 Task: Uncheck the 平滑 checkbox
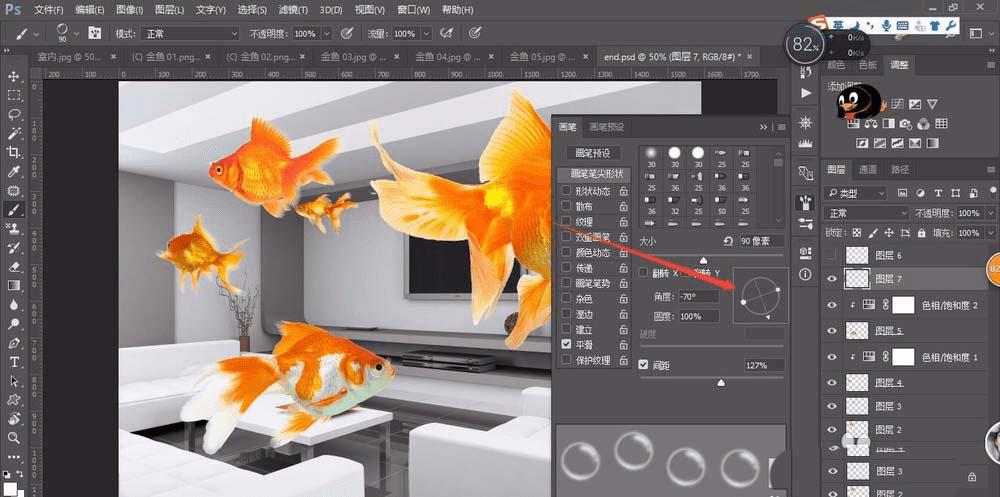tap(566, 345)
